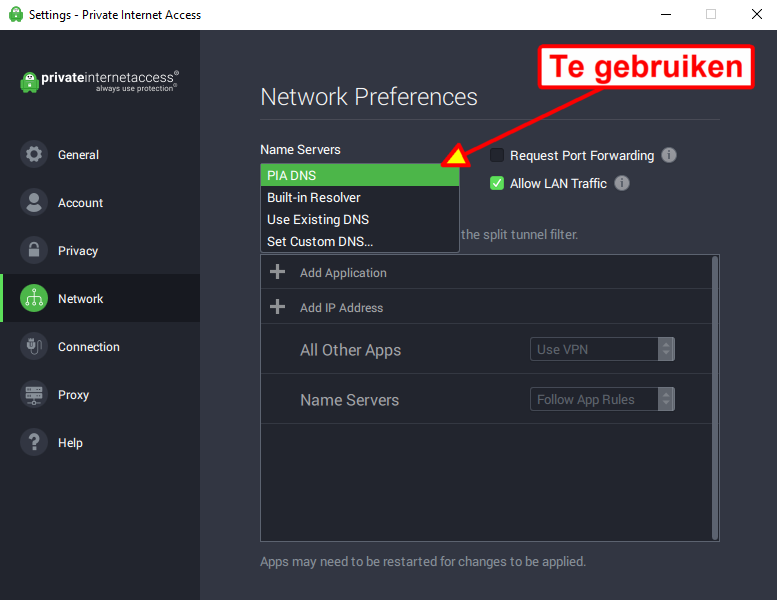Open the Connection settings label

[x=89, y=347]
